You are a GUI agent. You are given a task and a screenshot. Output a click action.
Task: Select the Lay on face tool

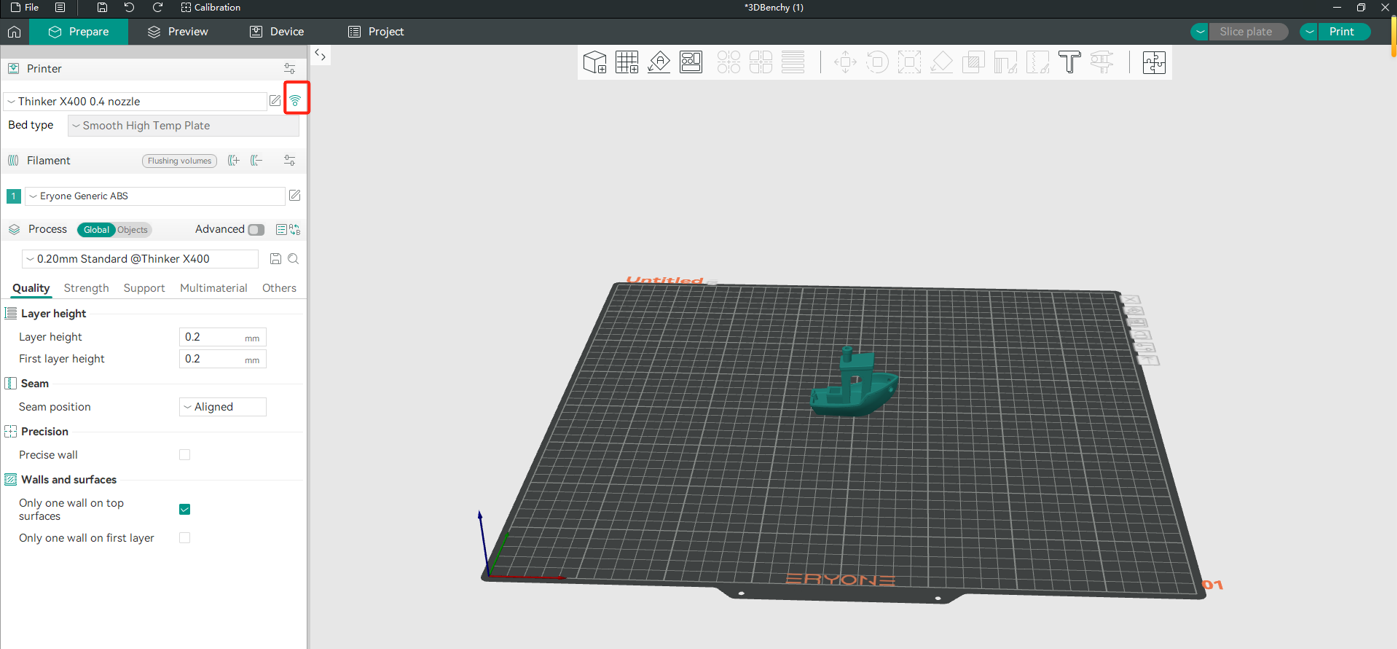coord(941,62)
